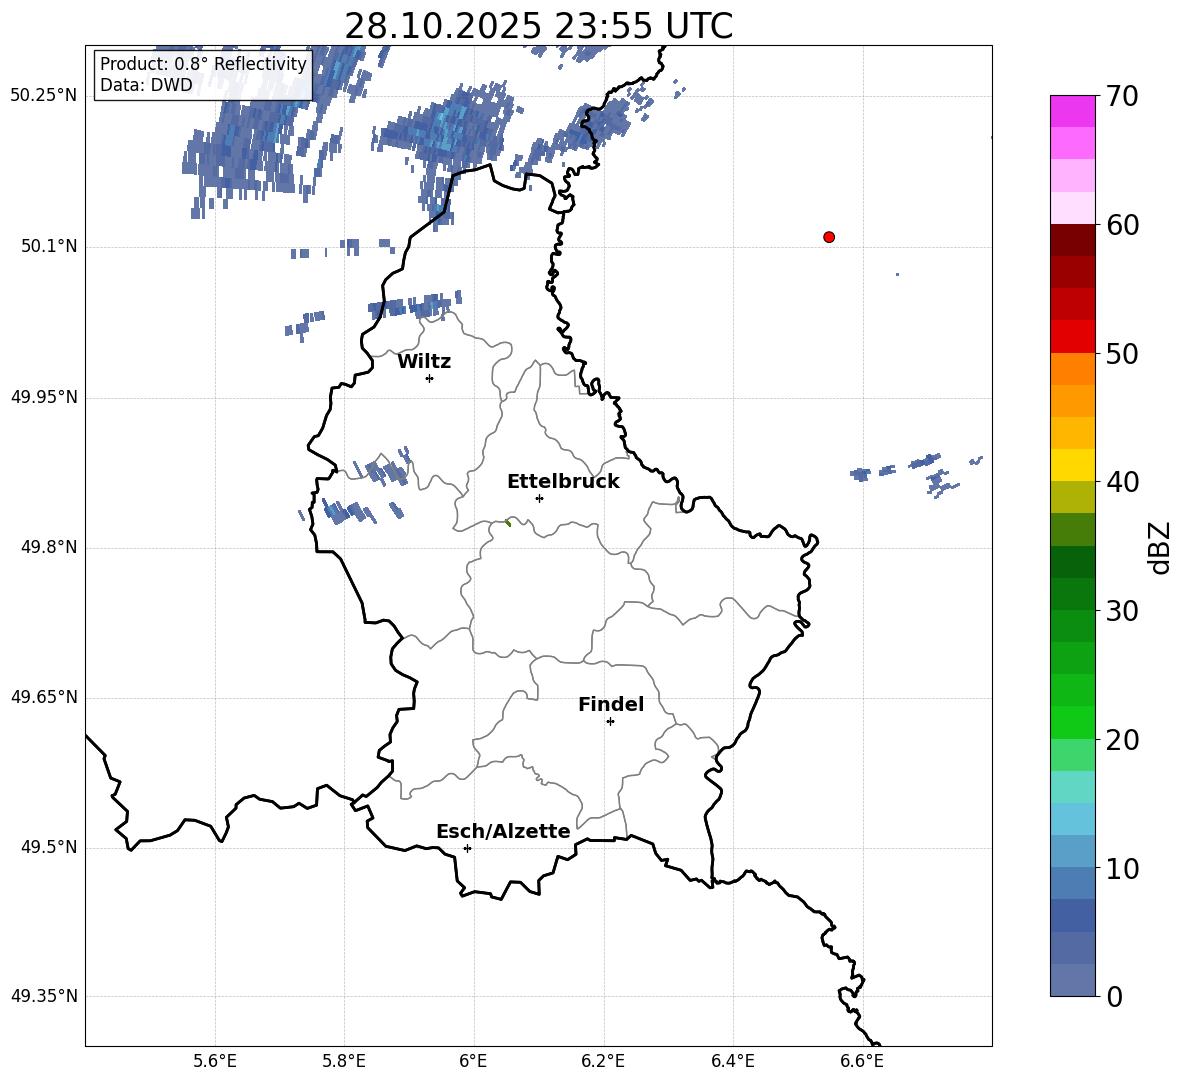Click the 'Product: 0.8° Reflectivity' text
Image resolution: width=1184 pixels, height=1081 pixels.
203,63
